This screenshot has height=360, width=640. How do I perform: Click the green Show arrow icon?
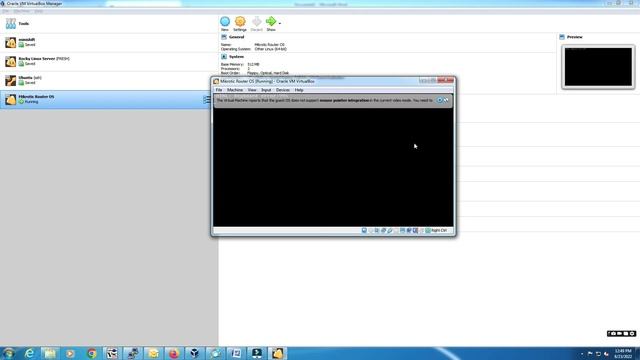click(271, 21)
